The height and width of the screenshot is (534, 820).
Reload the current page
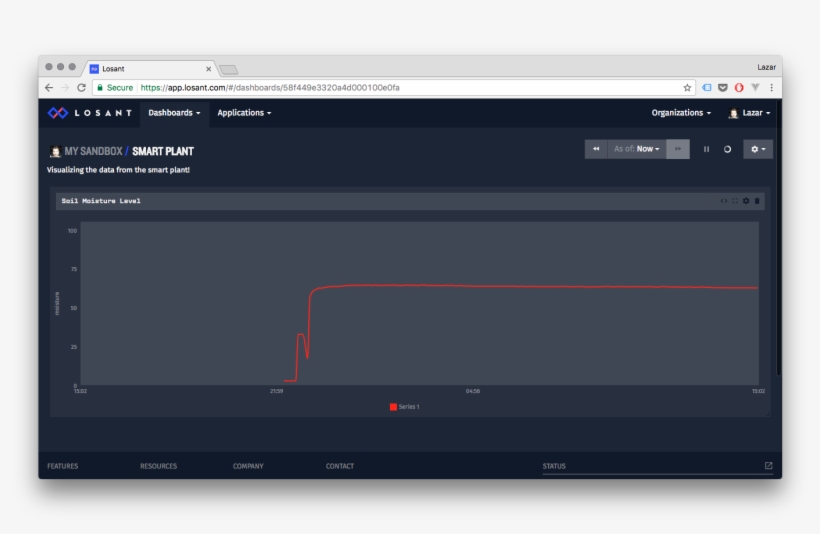coord(81,88)
